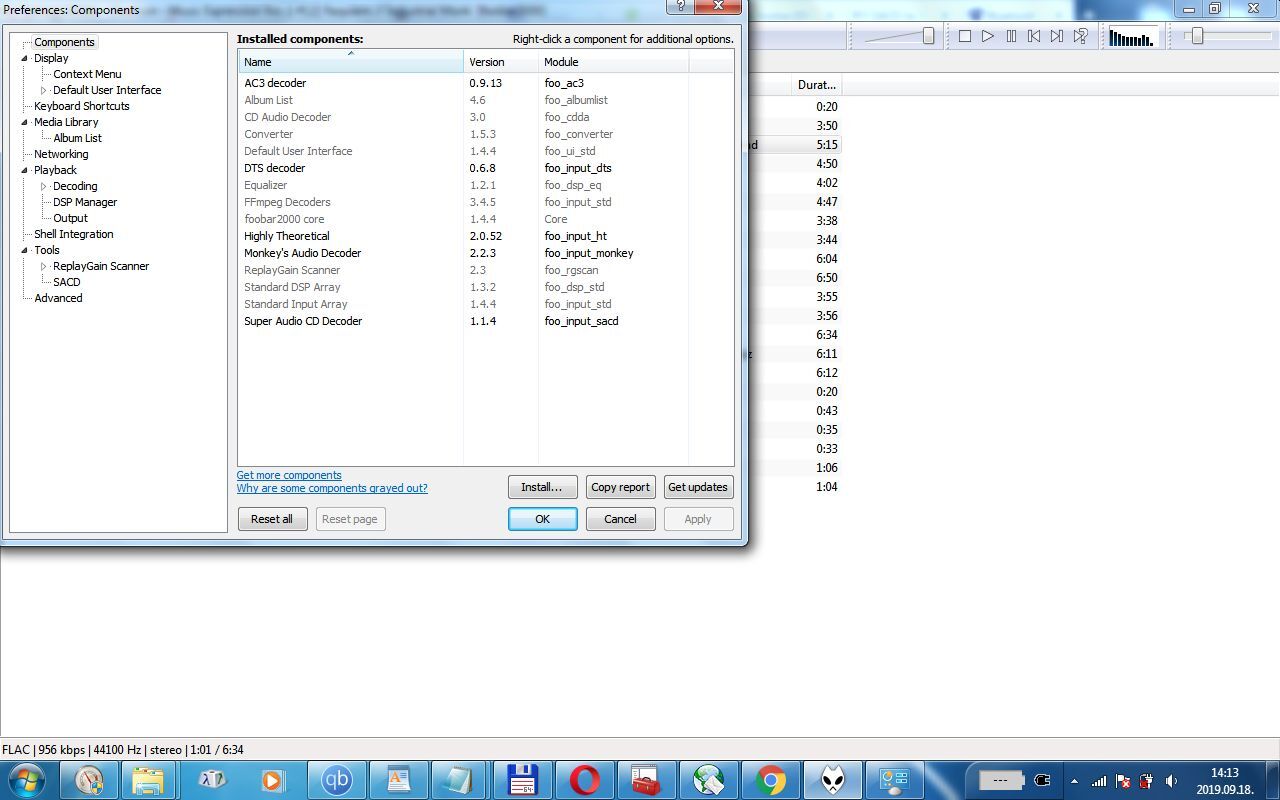
Task: Sort components by Module column
Action: (613, 62)
